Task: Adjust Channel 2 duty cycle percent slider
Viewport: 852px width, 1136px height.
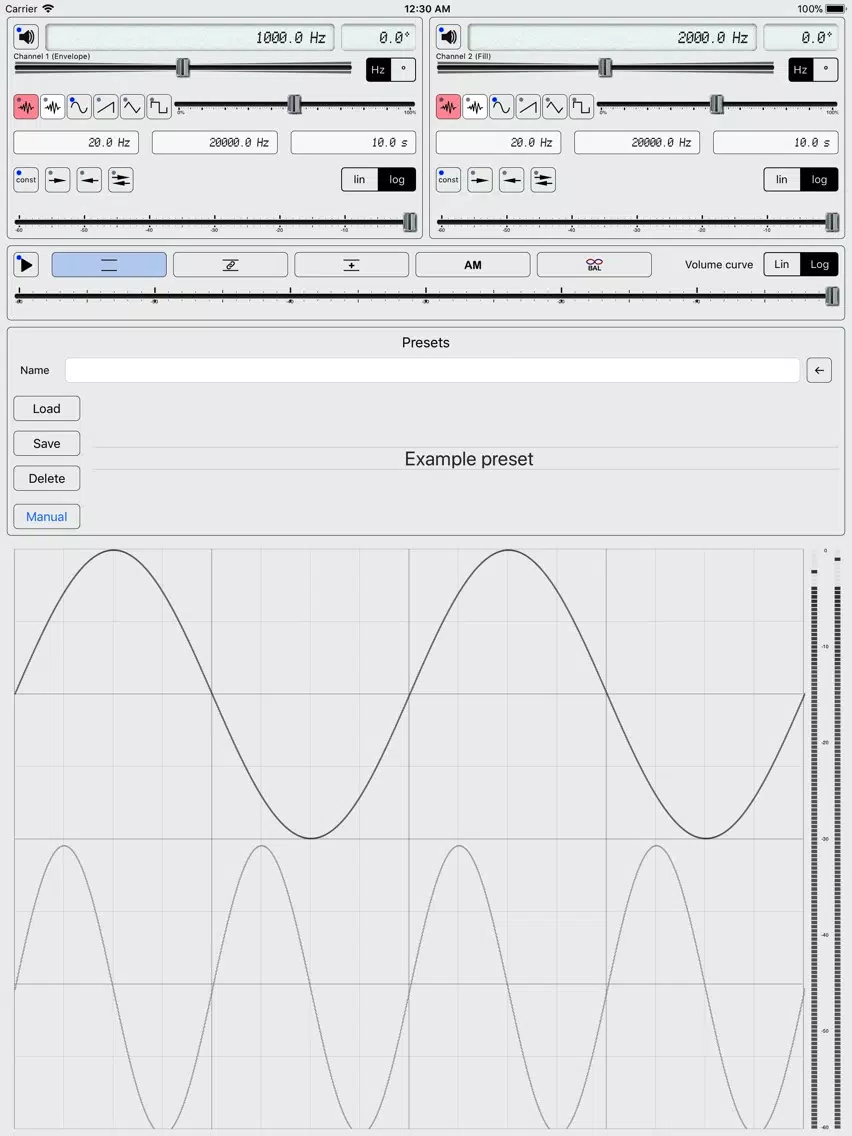Action: coord(717,105)
